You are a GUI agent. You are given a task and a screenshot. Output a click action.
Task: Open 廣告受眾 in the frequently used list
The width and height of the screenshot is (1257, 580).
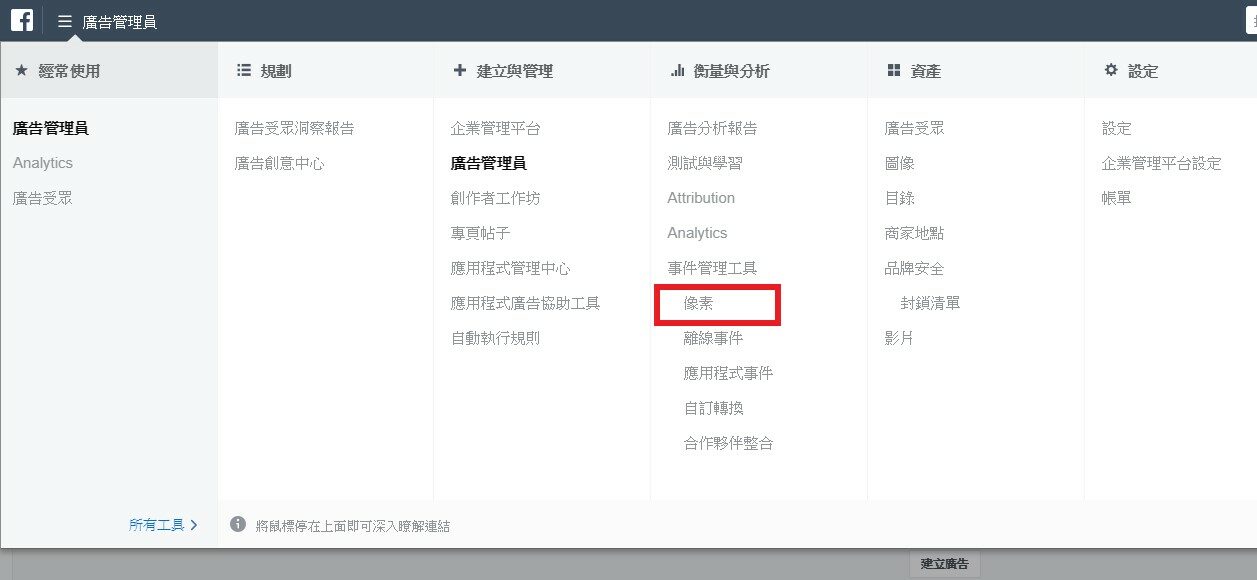43,198
